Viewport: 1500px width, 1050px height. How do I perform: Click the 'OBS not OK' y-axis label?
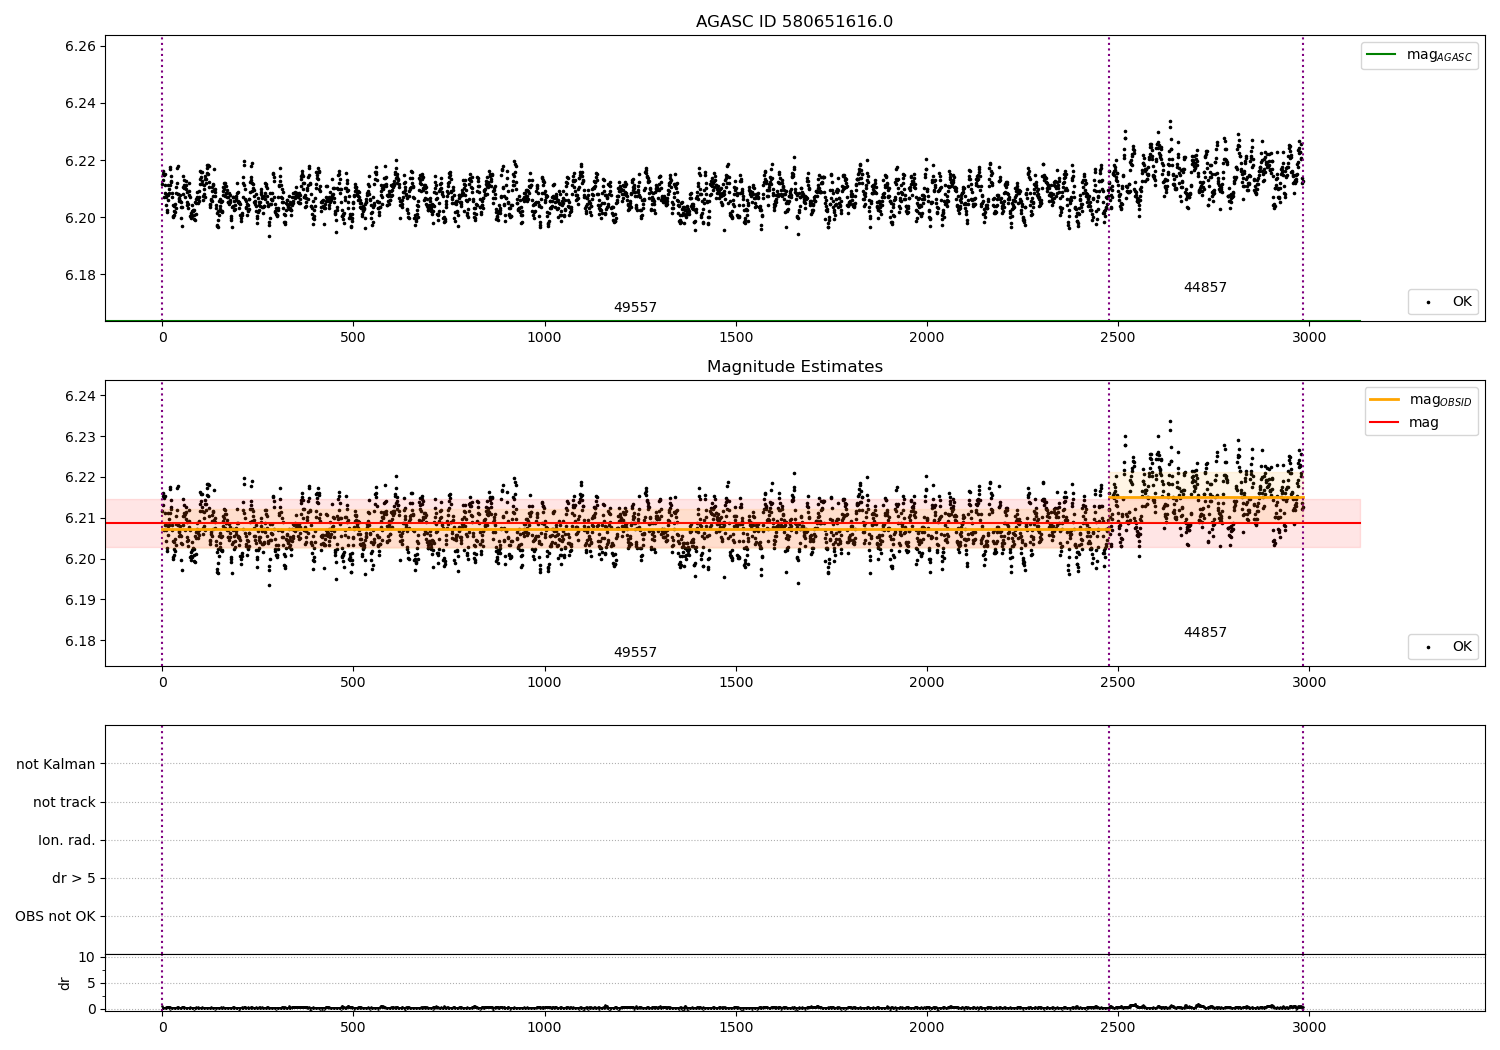coord(56,916)
